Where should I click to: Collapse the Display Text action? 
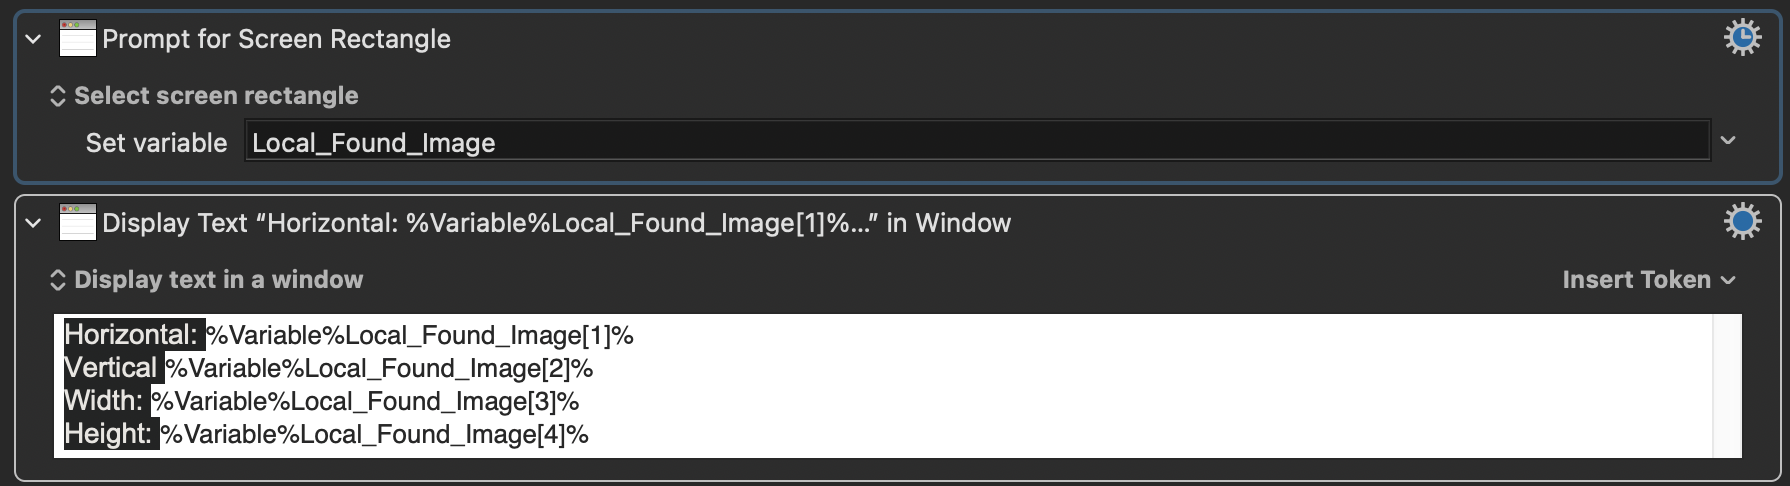click(33, 223)
